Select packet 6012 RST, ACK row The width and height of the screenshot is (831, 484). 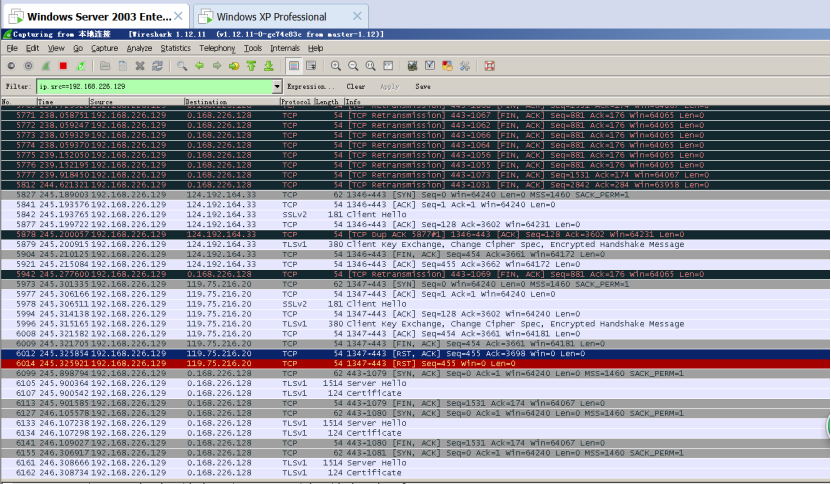(415, 354)
